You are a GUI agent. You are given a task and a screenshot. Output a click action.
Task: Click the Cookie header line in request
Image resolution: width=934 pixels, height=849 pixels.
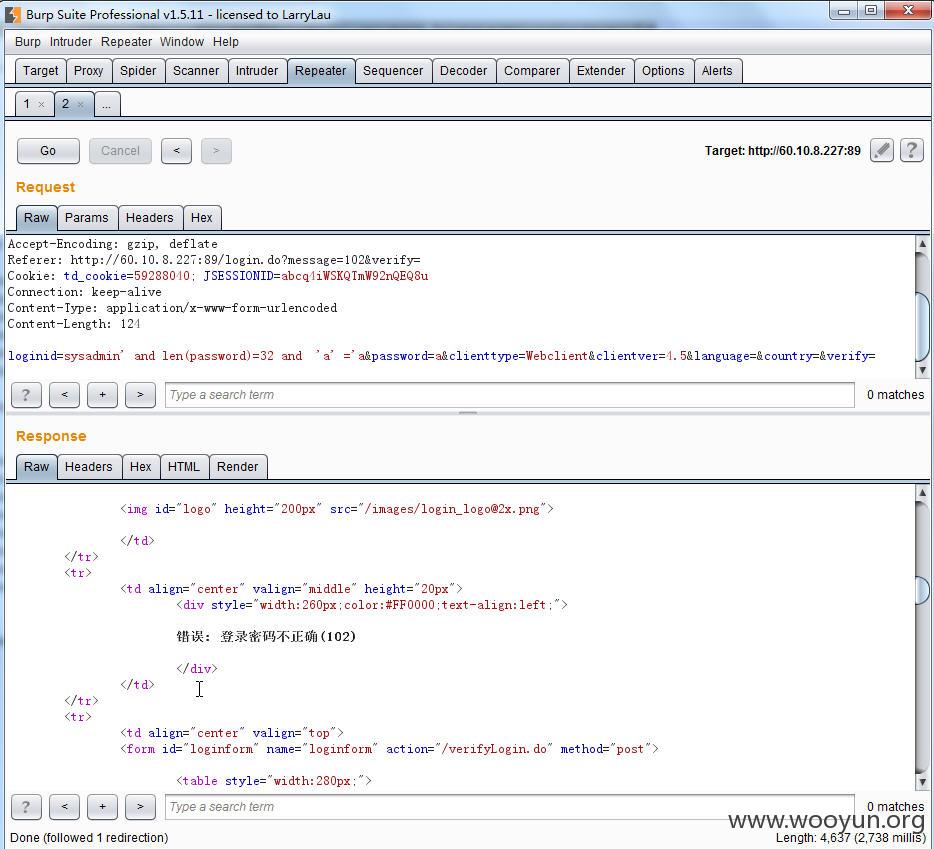[218, 276]
